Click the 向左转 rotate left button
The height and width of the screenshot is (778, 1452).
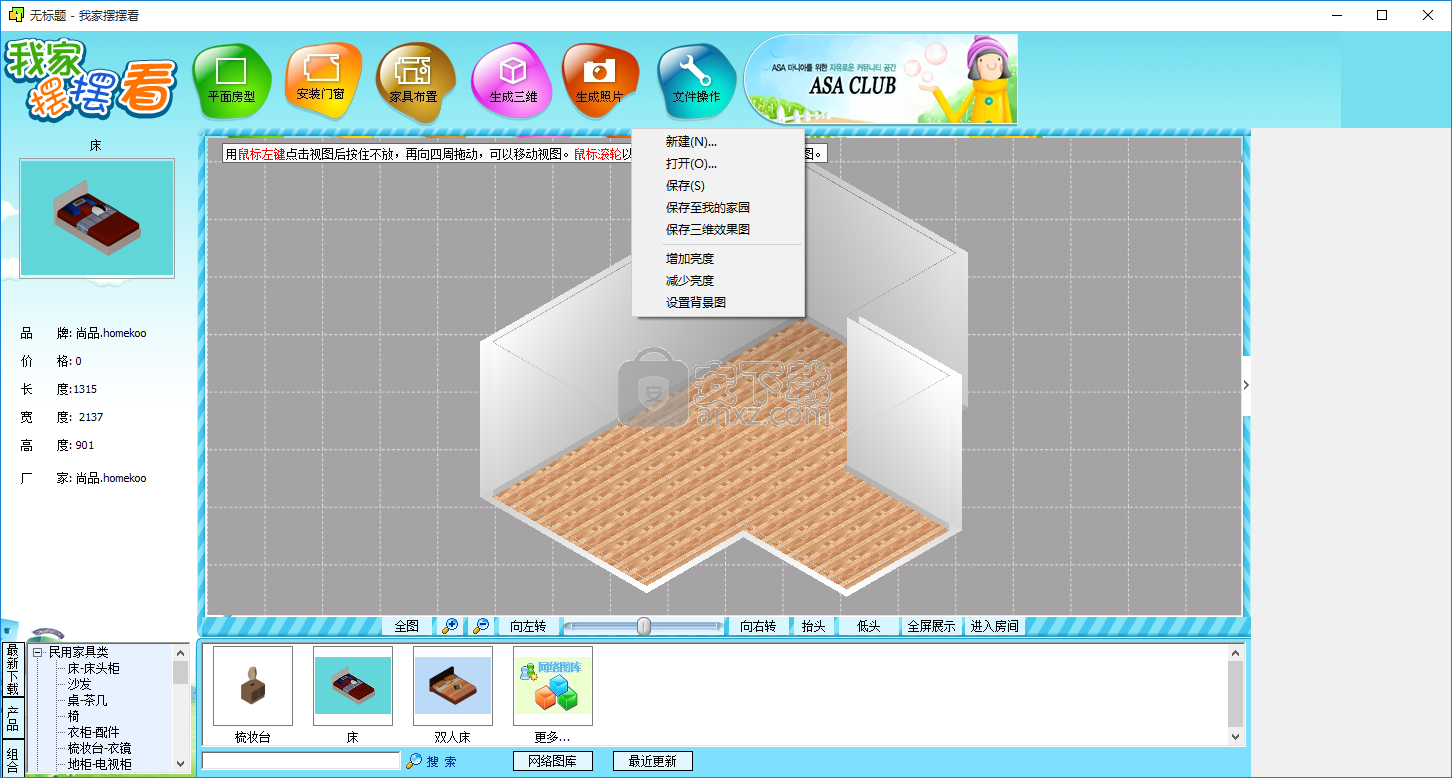tap(528, 626)
